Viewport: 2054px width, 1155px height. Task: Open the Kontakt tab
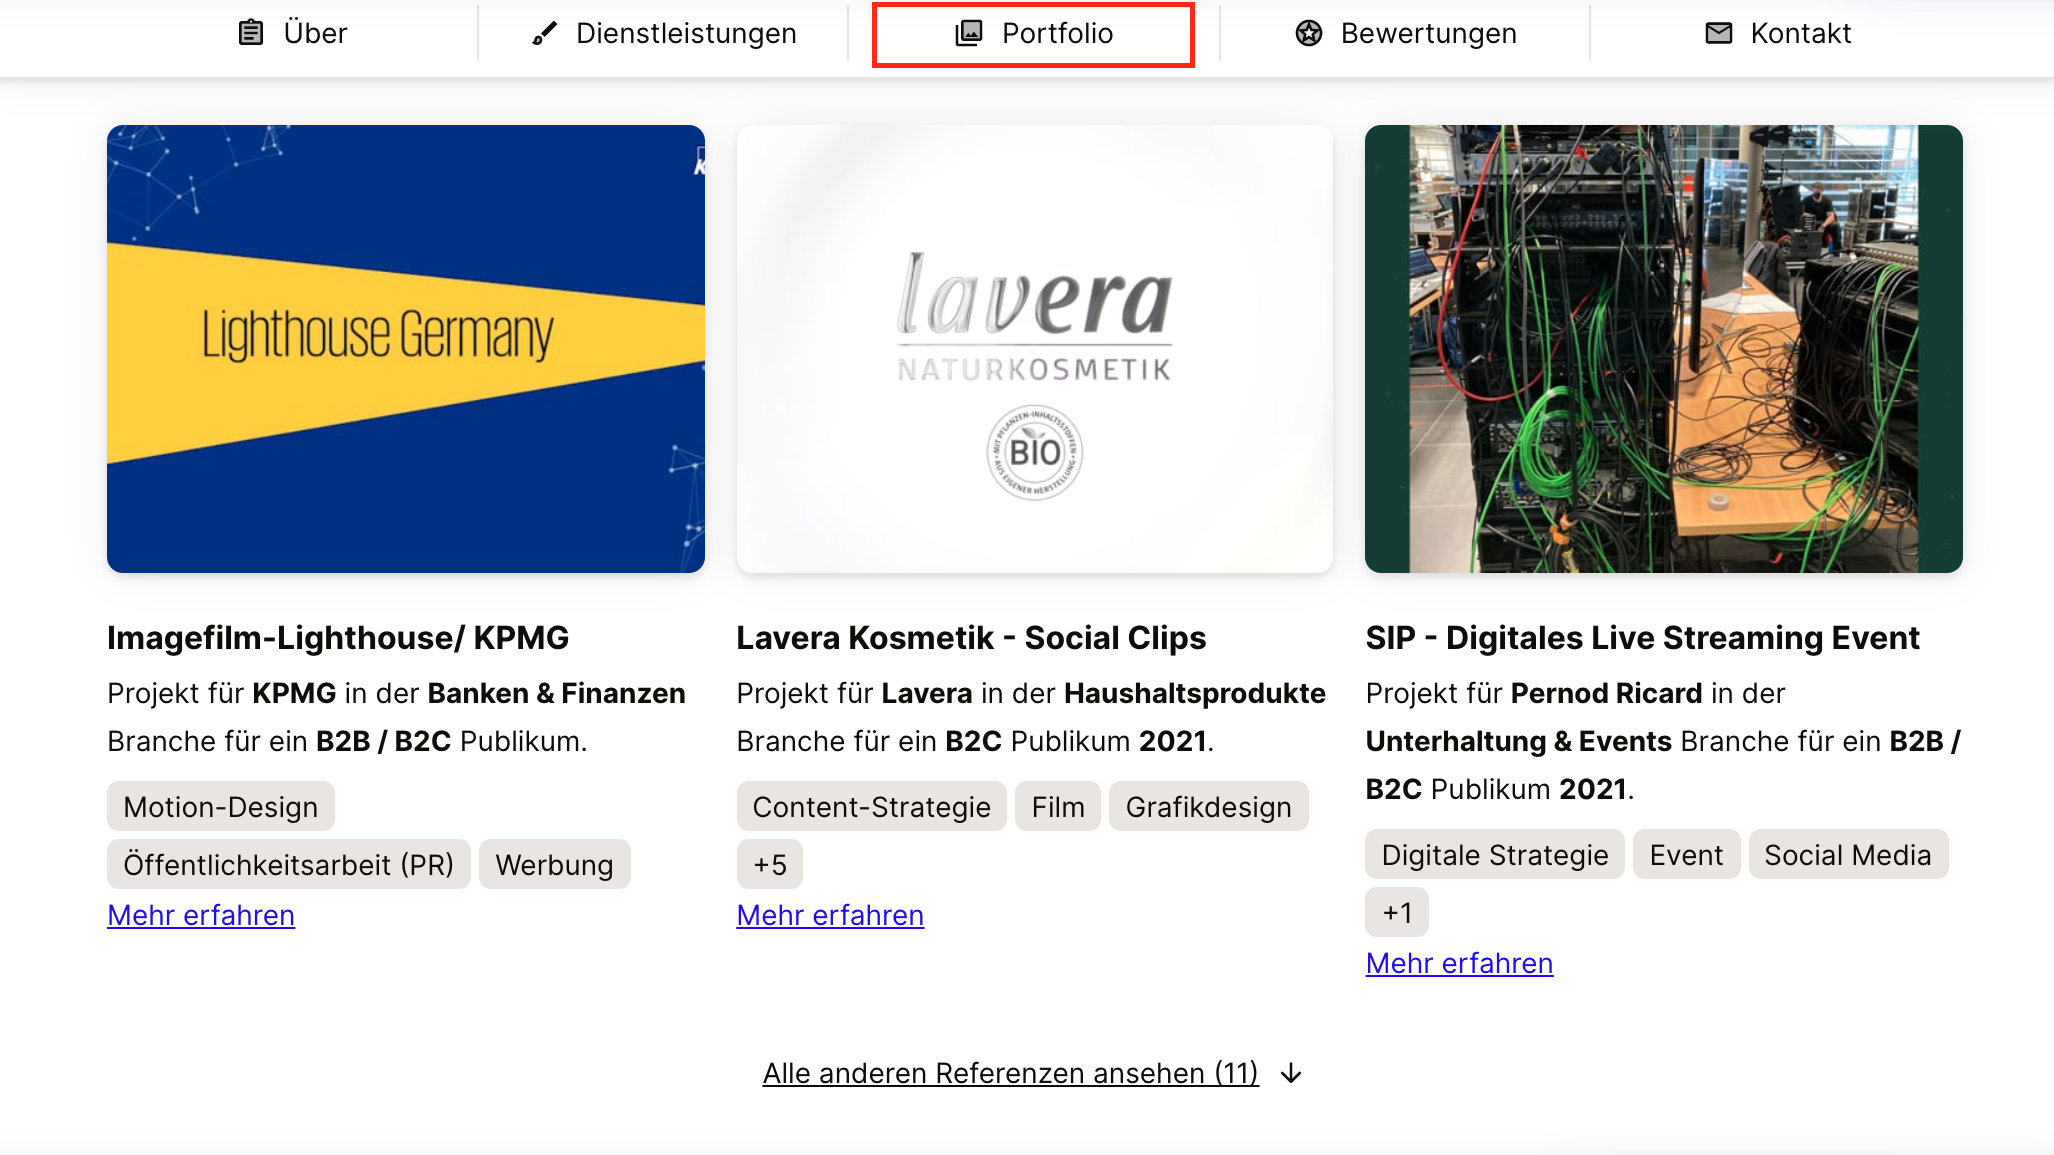click(x=1777, y=33)
